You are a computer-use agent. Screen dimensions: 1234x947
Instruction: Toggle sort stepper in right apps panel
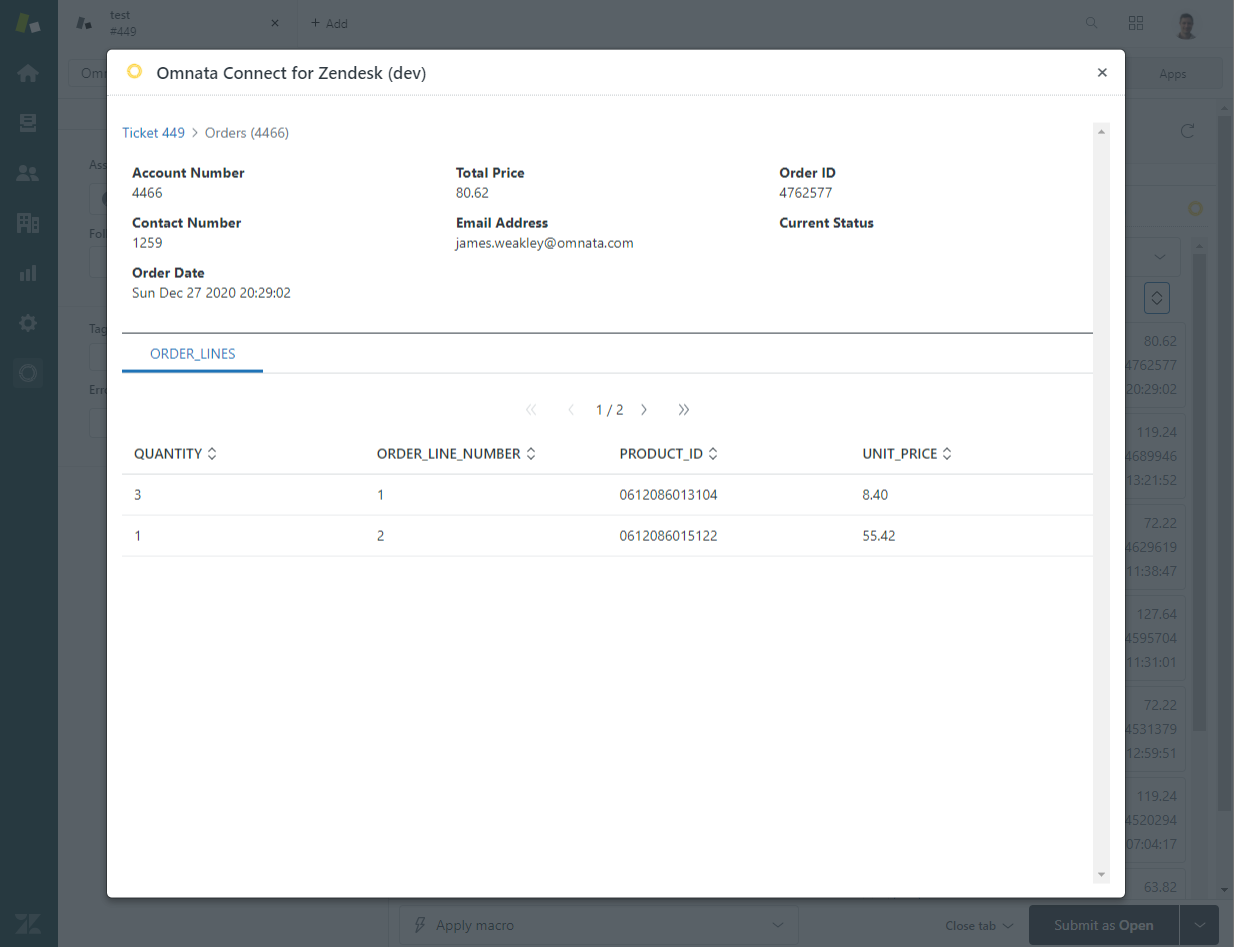pos(1157,297)
